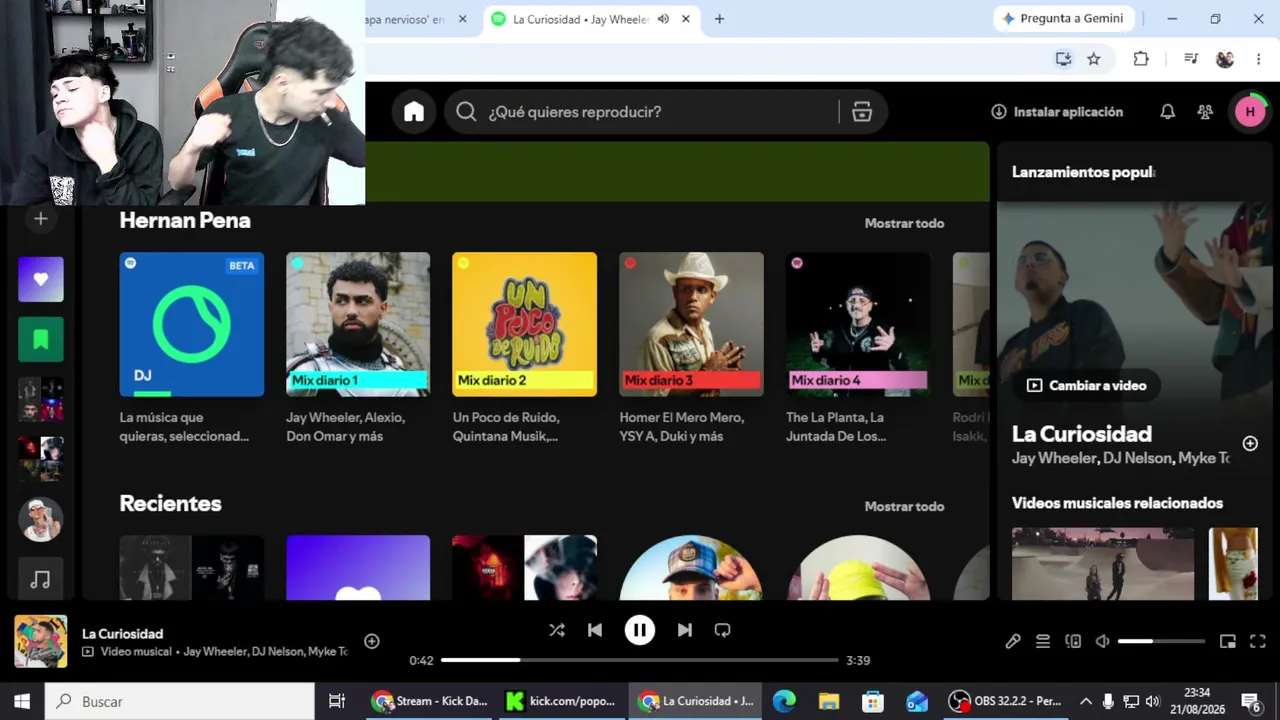
Task: Add La Curiosidad to library from the right panel
Action: (1250, 443)
